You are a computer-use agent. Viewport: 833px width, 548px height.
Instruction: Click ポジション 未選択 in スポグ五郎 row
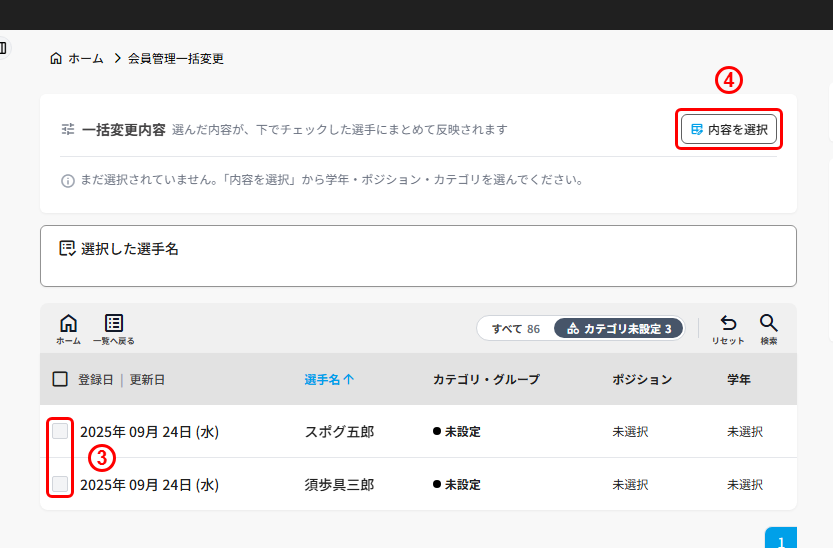630,432
